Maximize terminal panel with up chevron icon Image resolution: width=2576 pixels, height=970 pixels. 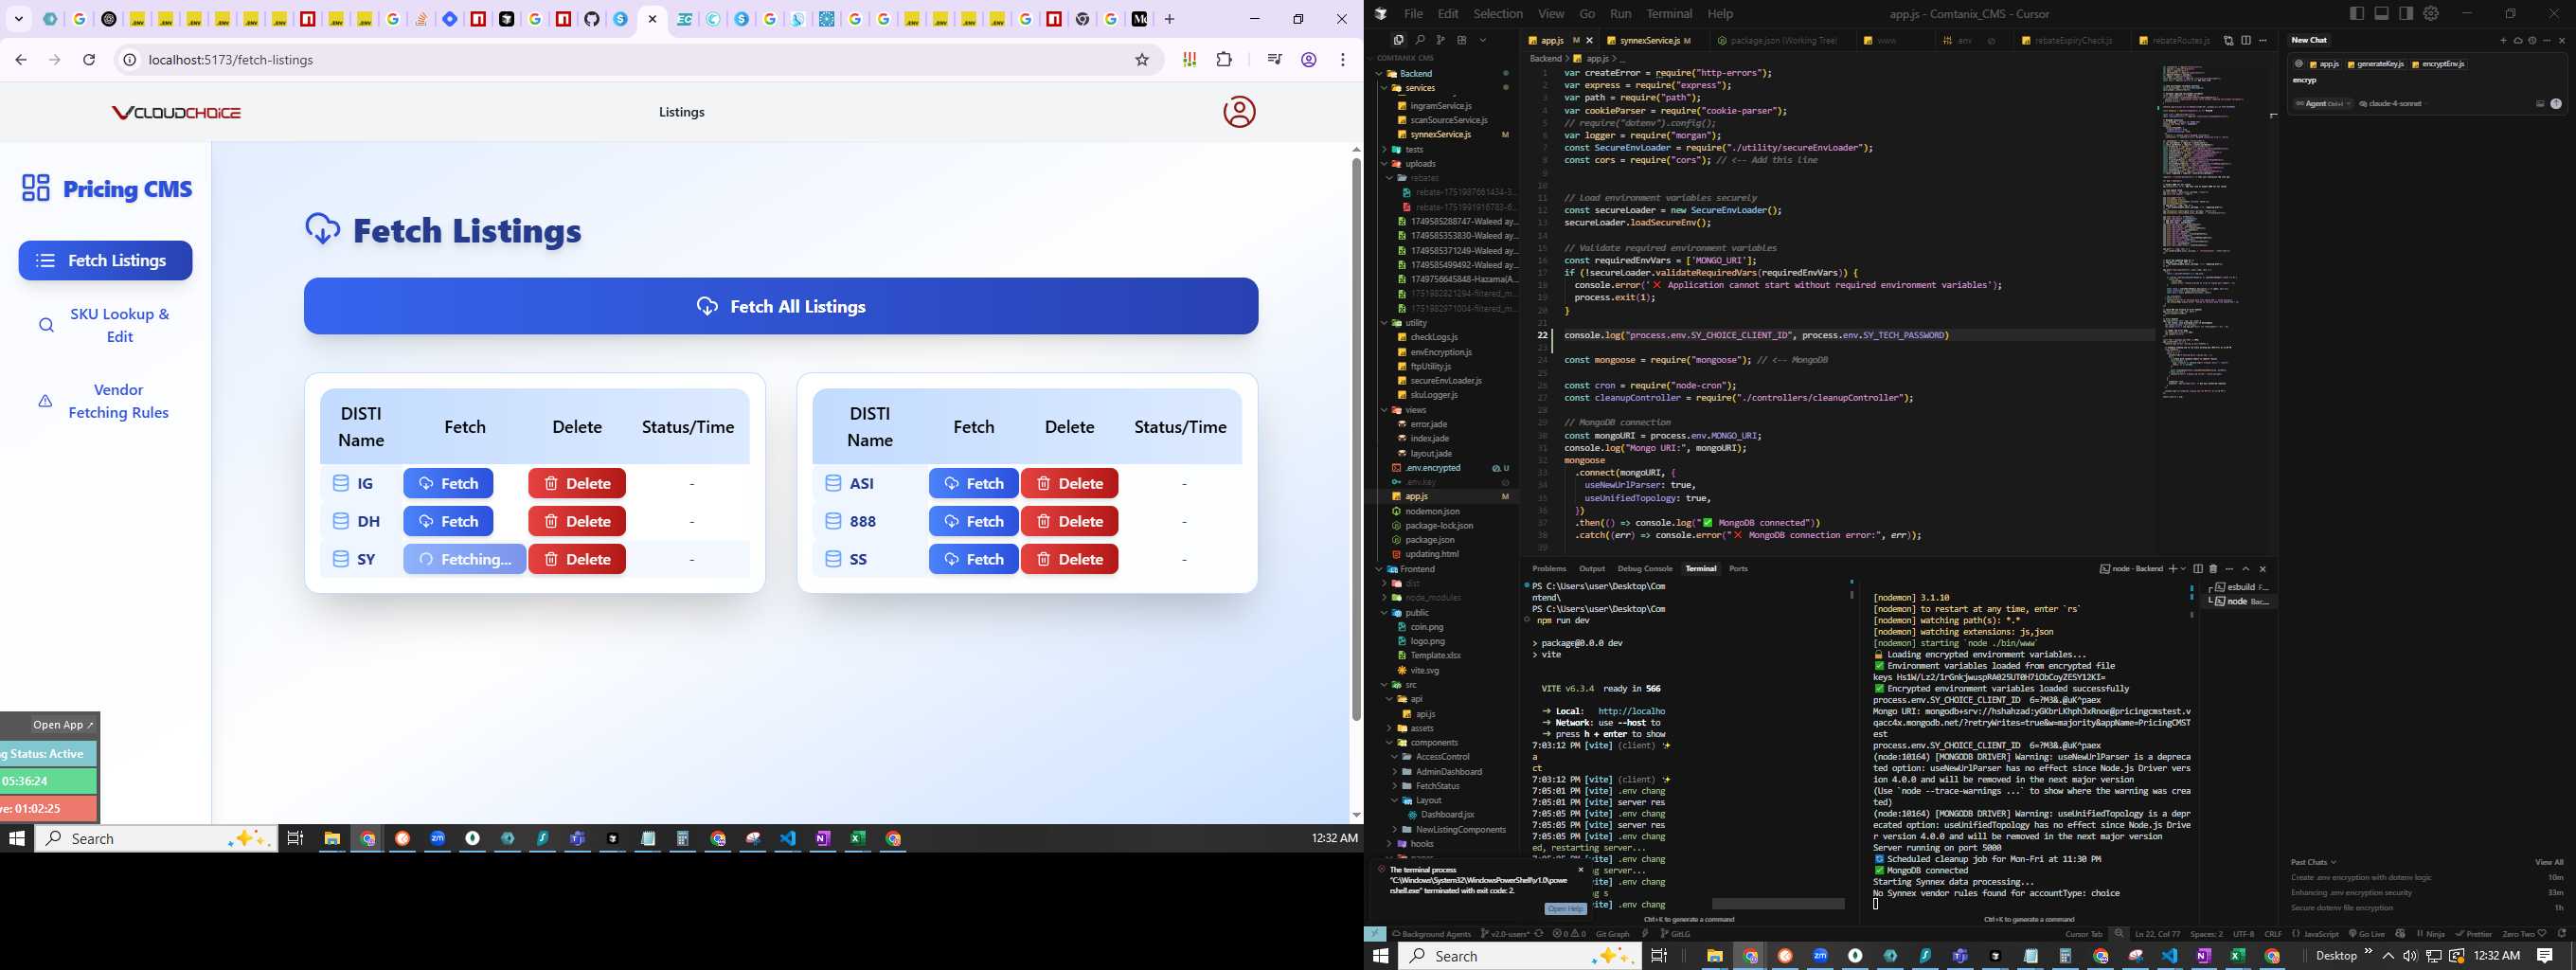click(2246, 569)
